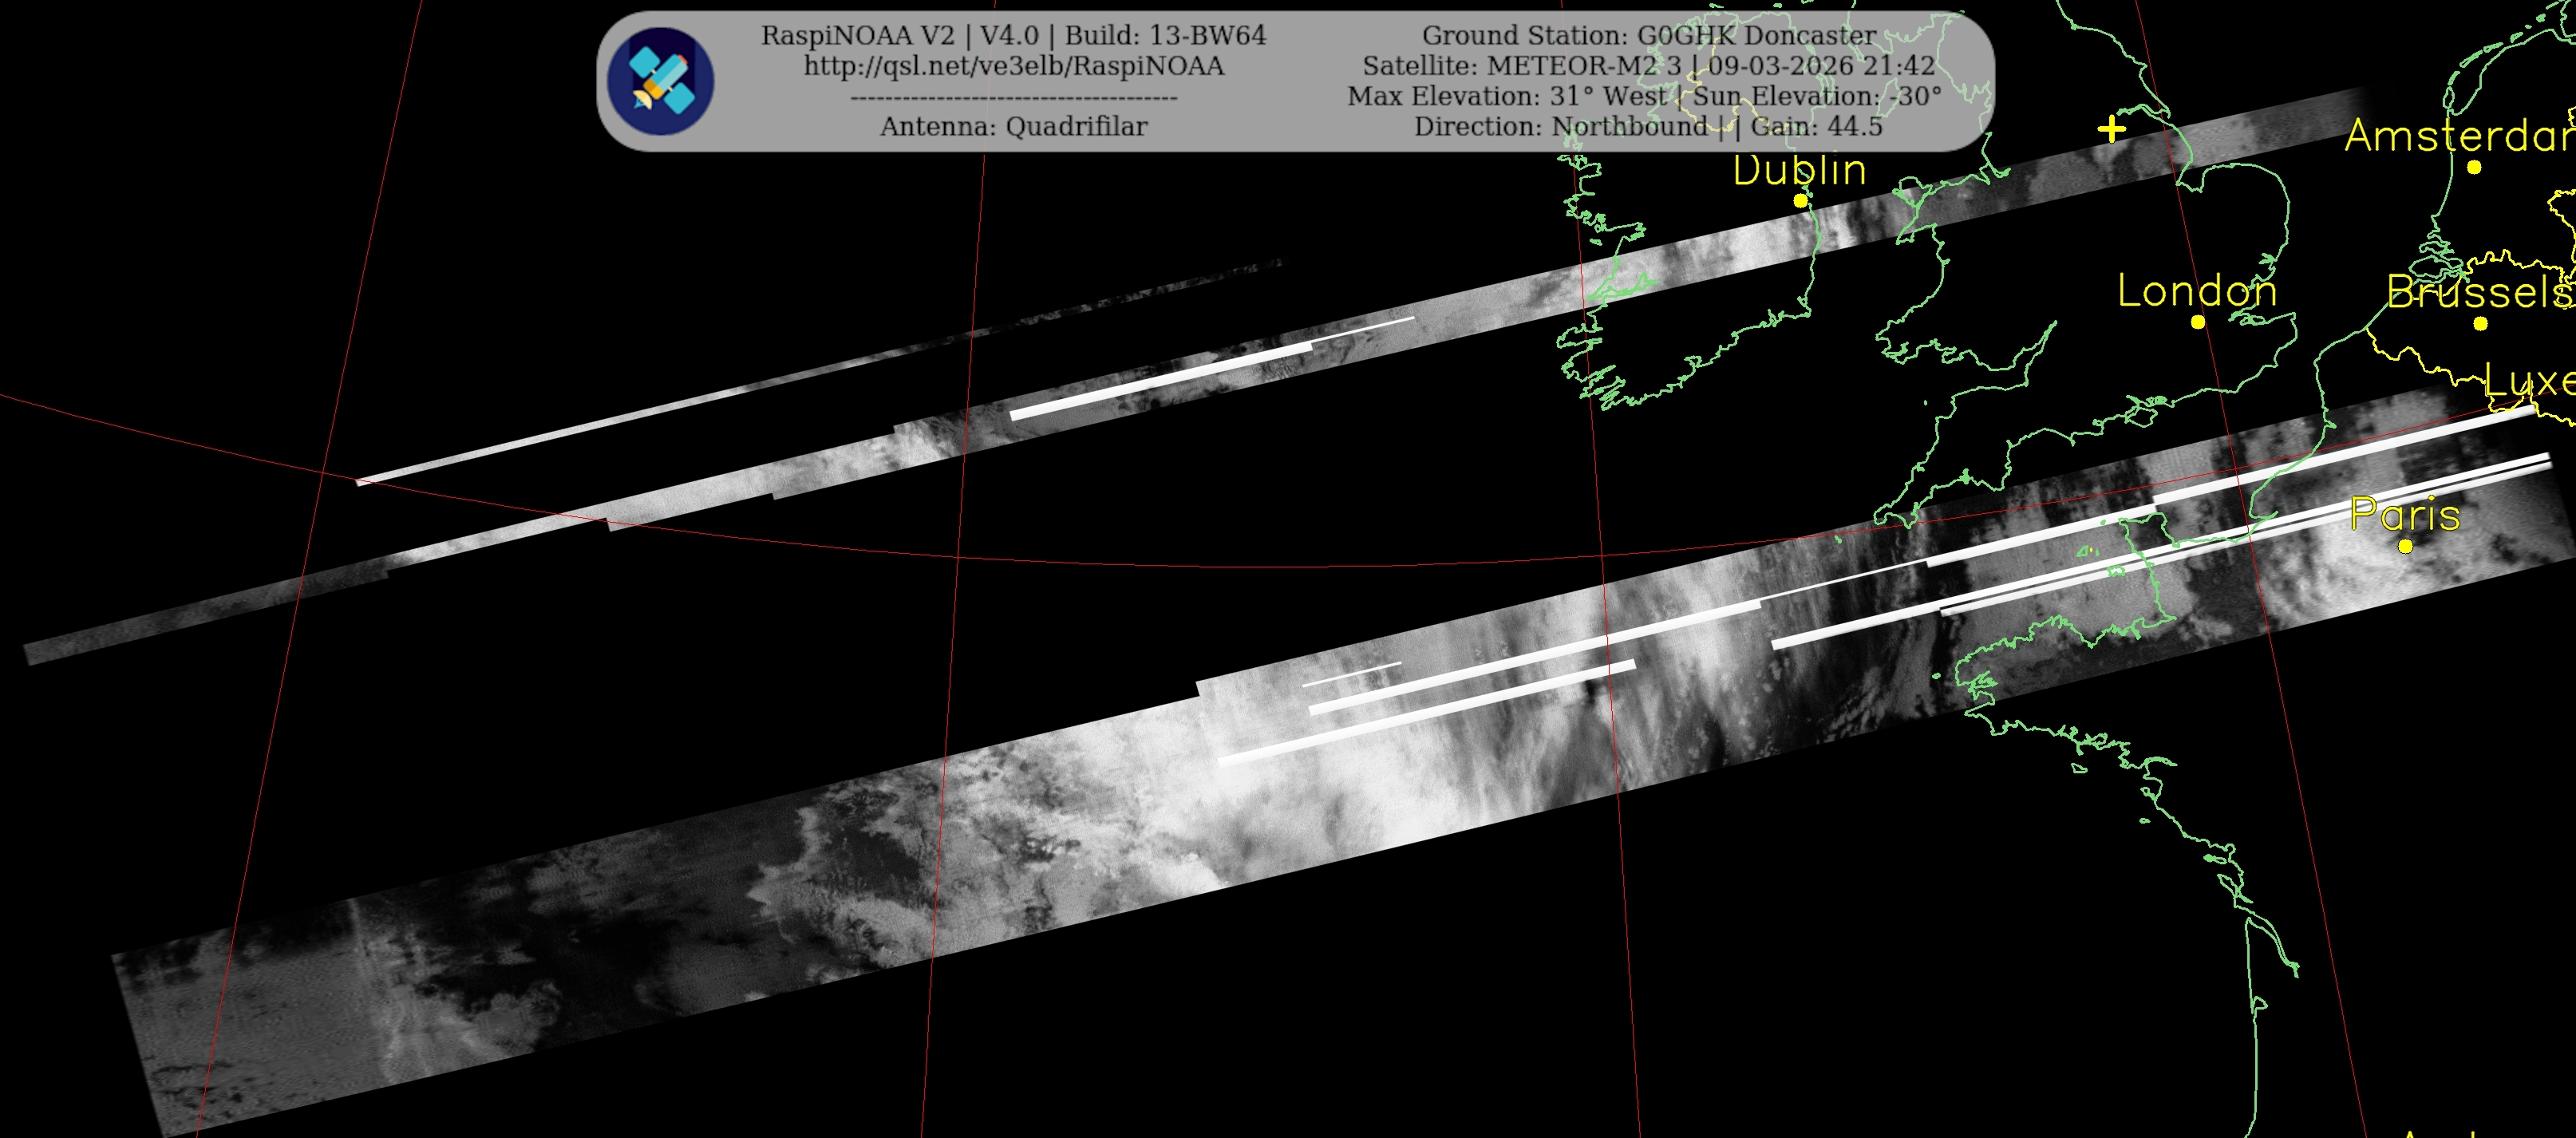Click the London city marker dot
The width and height of the screenshot is (2576, 1138).
2198,322
